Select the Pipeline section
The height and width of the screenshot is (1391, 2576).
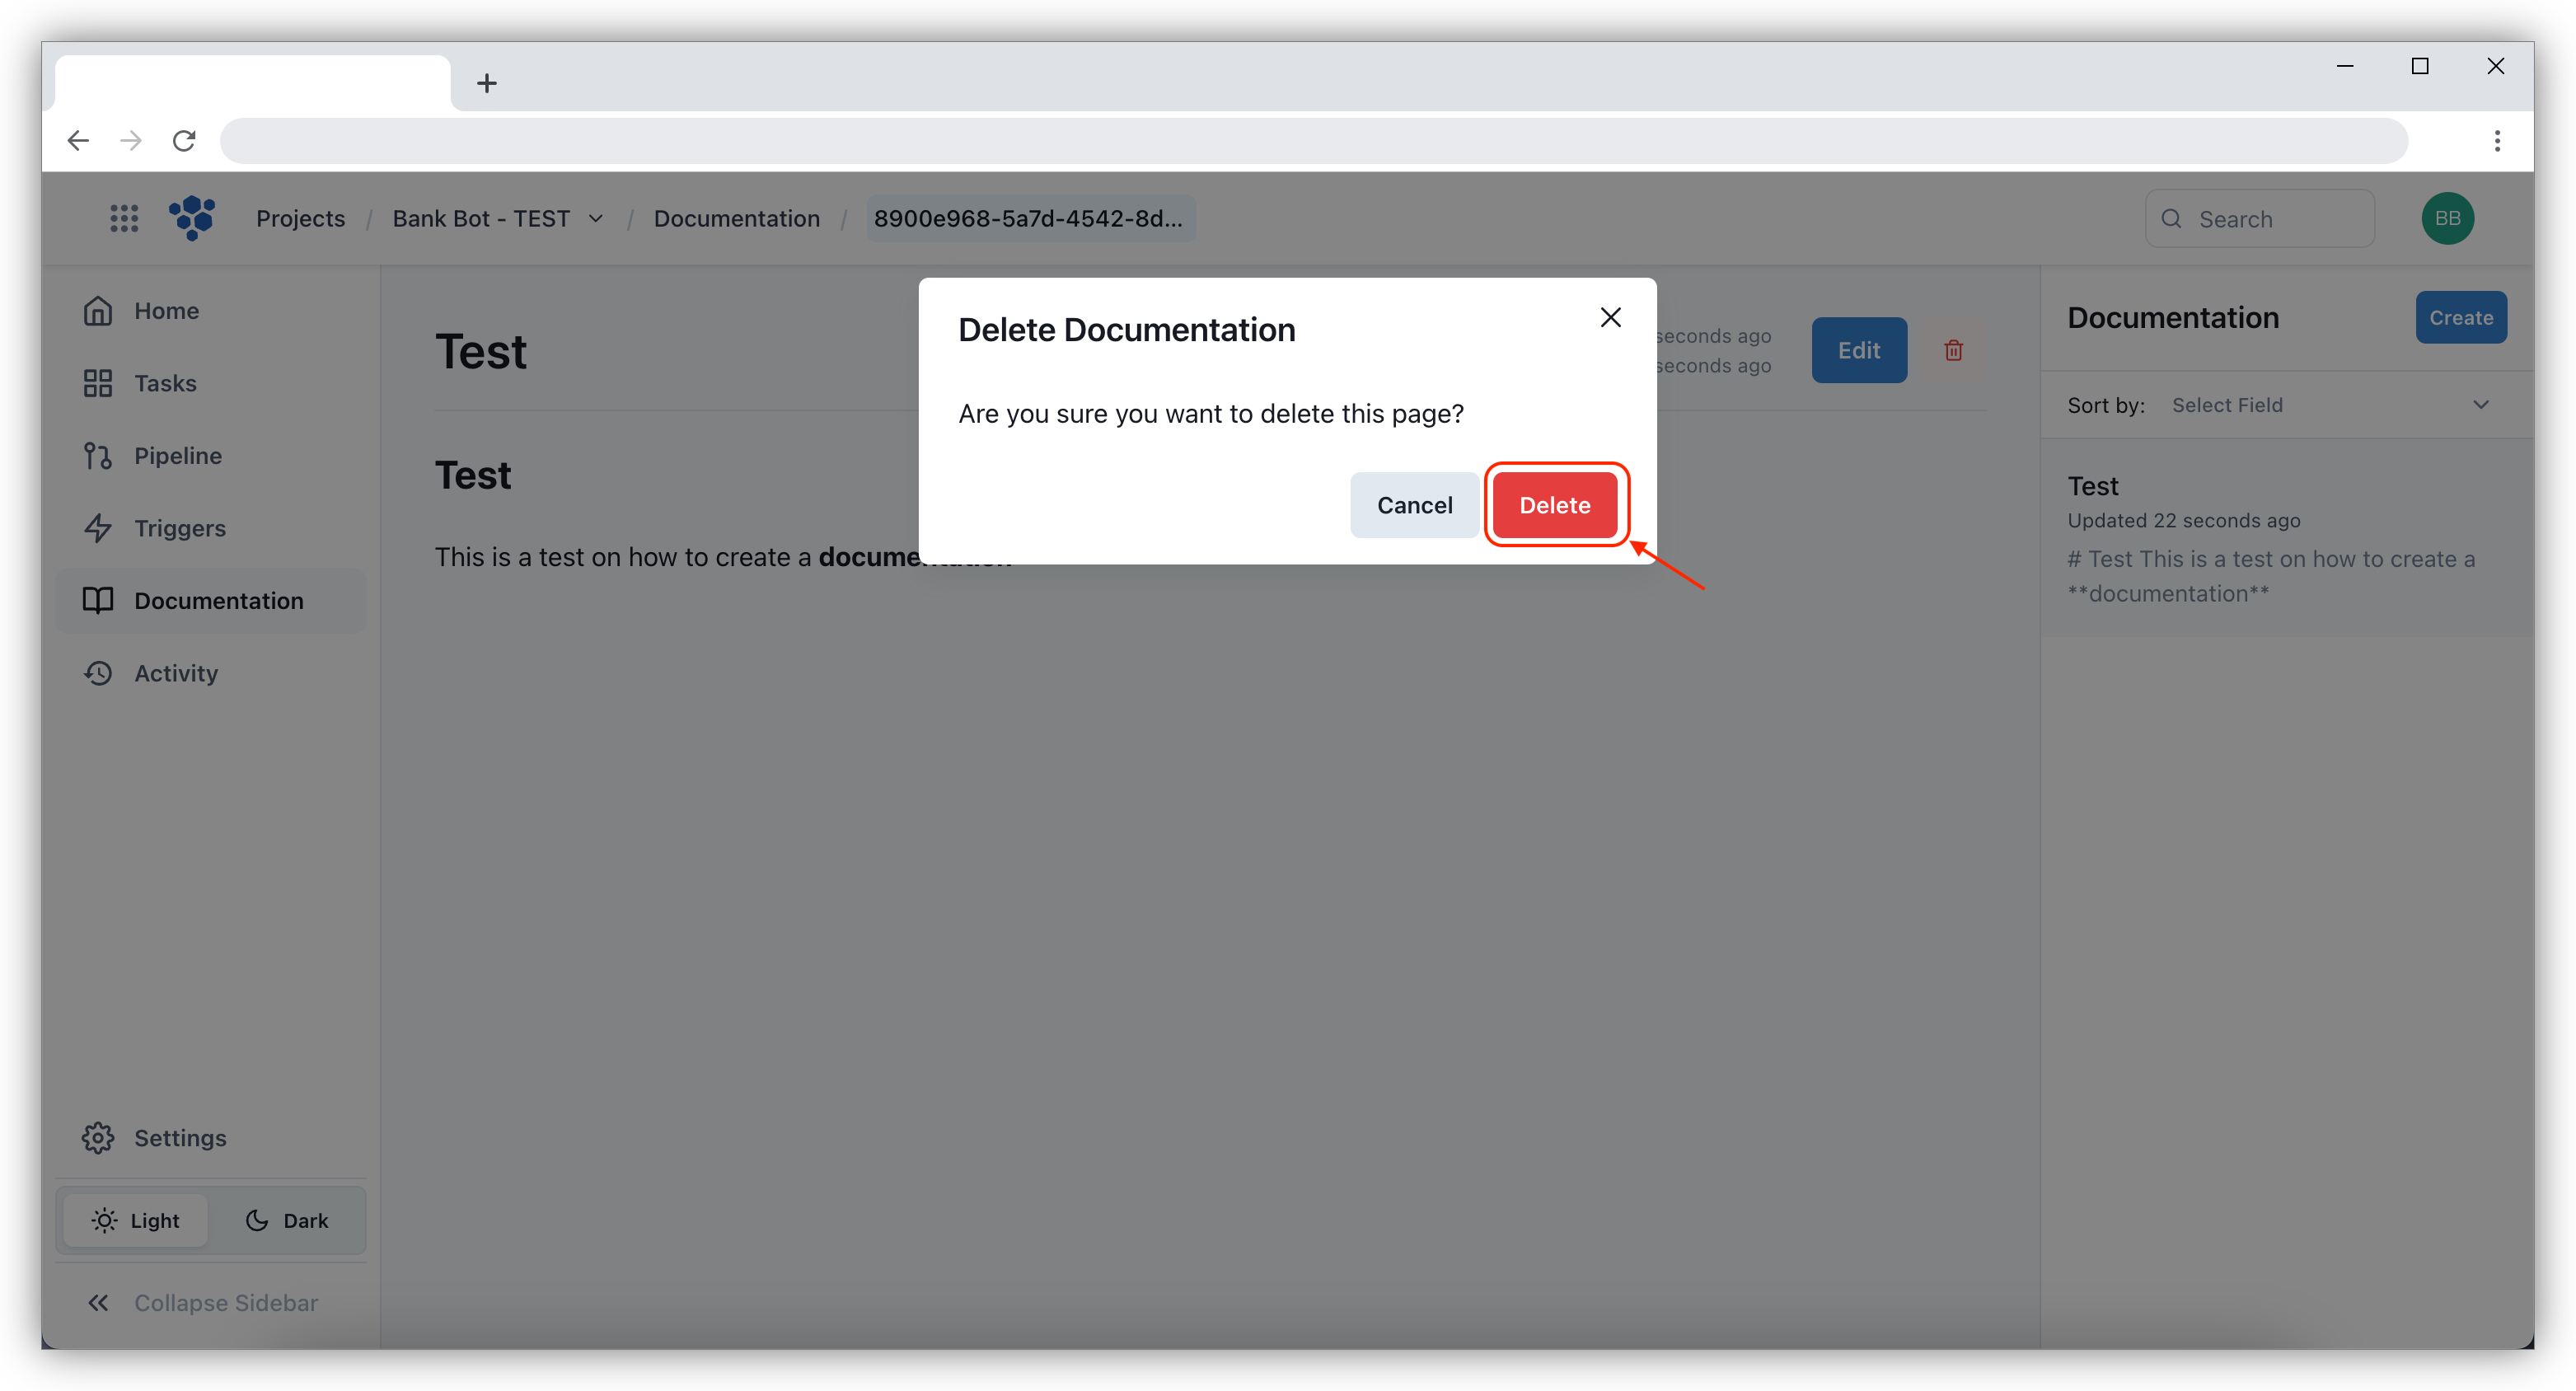[177, 455]
